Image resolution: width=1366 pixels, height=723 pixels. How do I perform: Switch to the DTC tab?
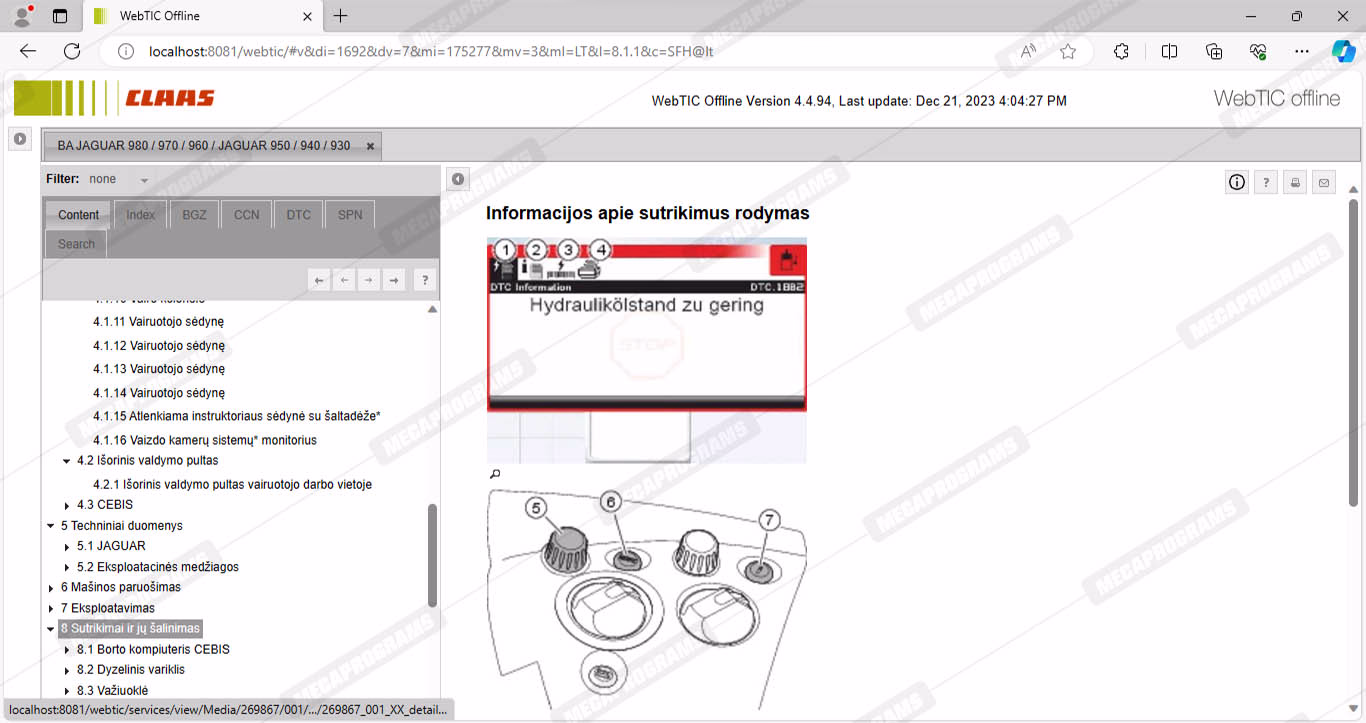pos(298,215)
